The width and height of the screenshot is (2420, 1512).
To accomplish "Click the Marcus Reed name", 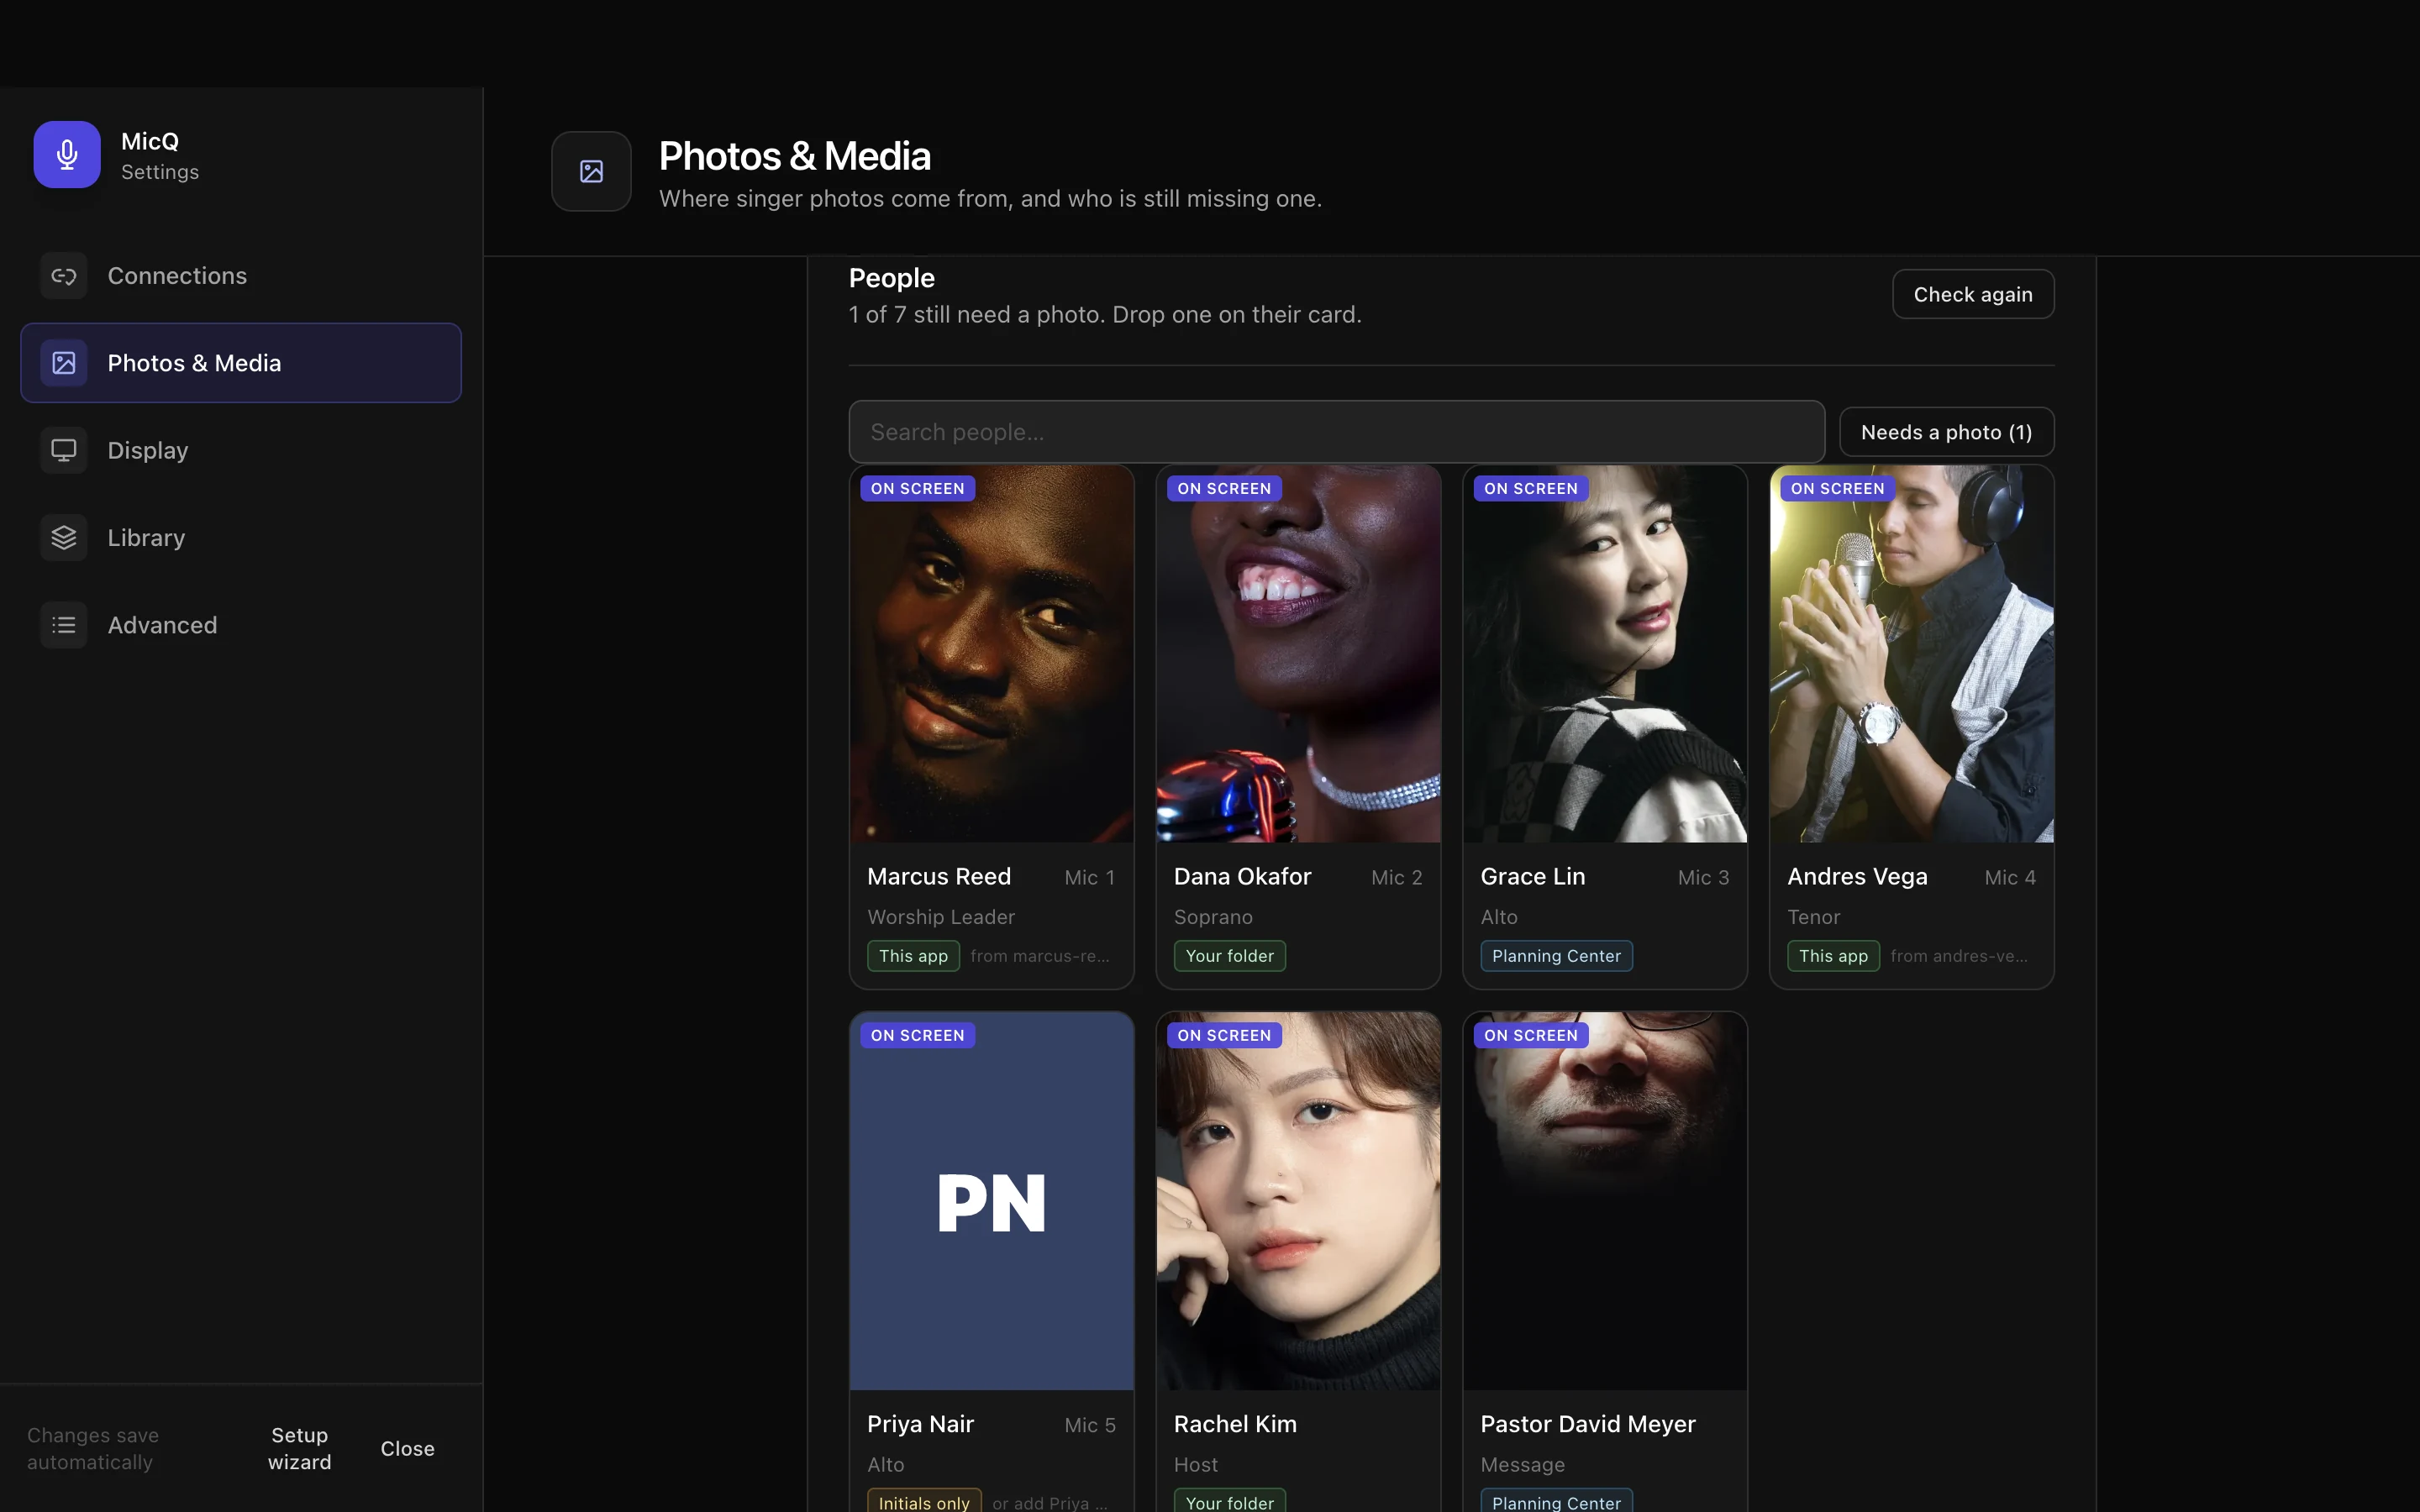I will (939, 876).
